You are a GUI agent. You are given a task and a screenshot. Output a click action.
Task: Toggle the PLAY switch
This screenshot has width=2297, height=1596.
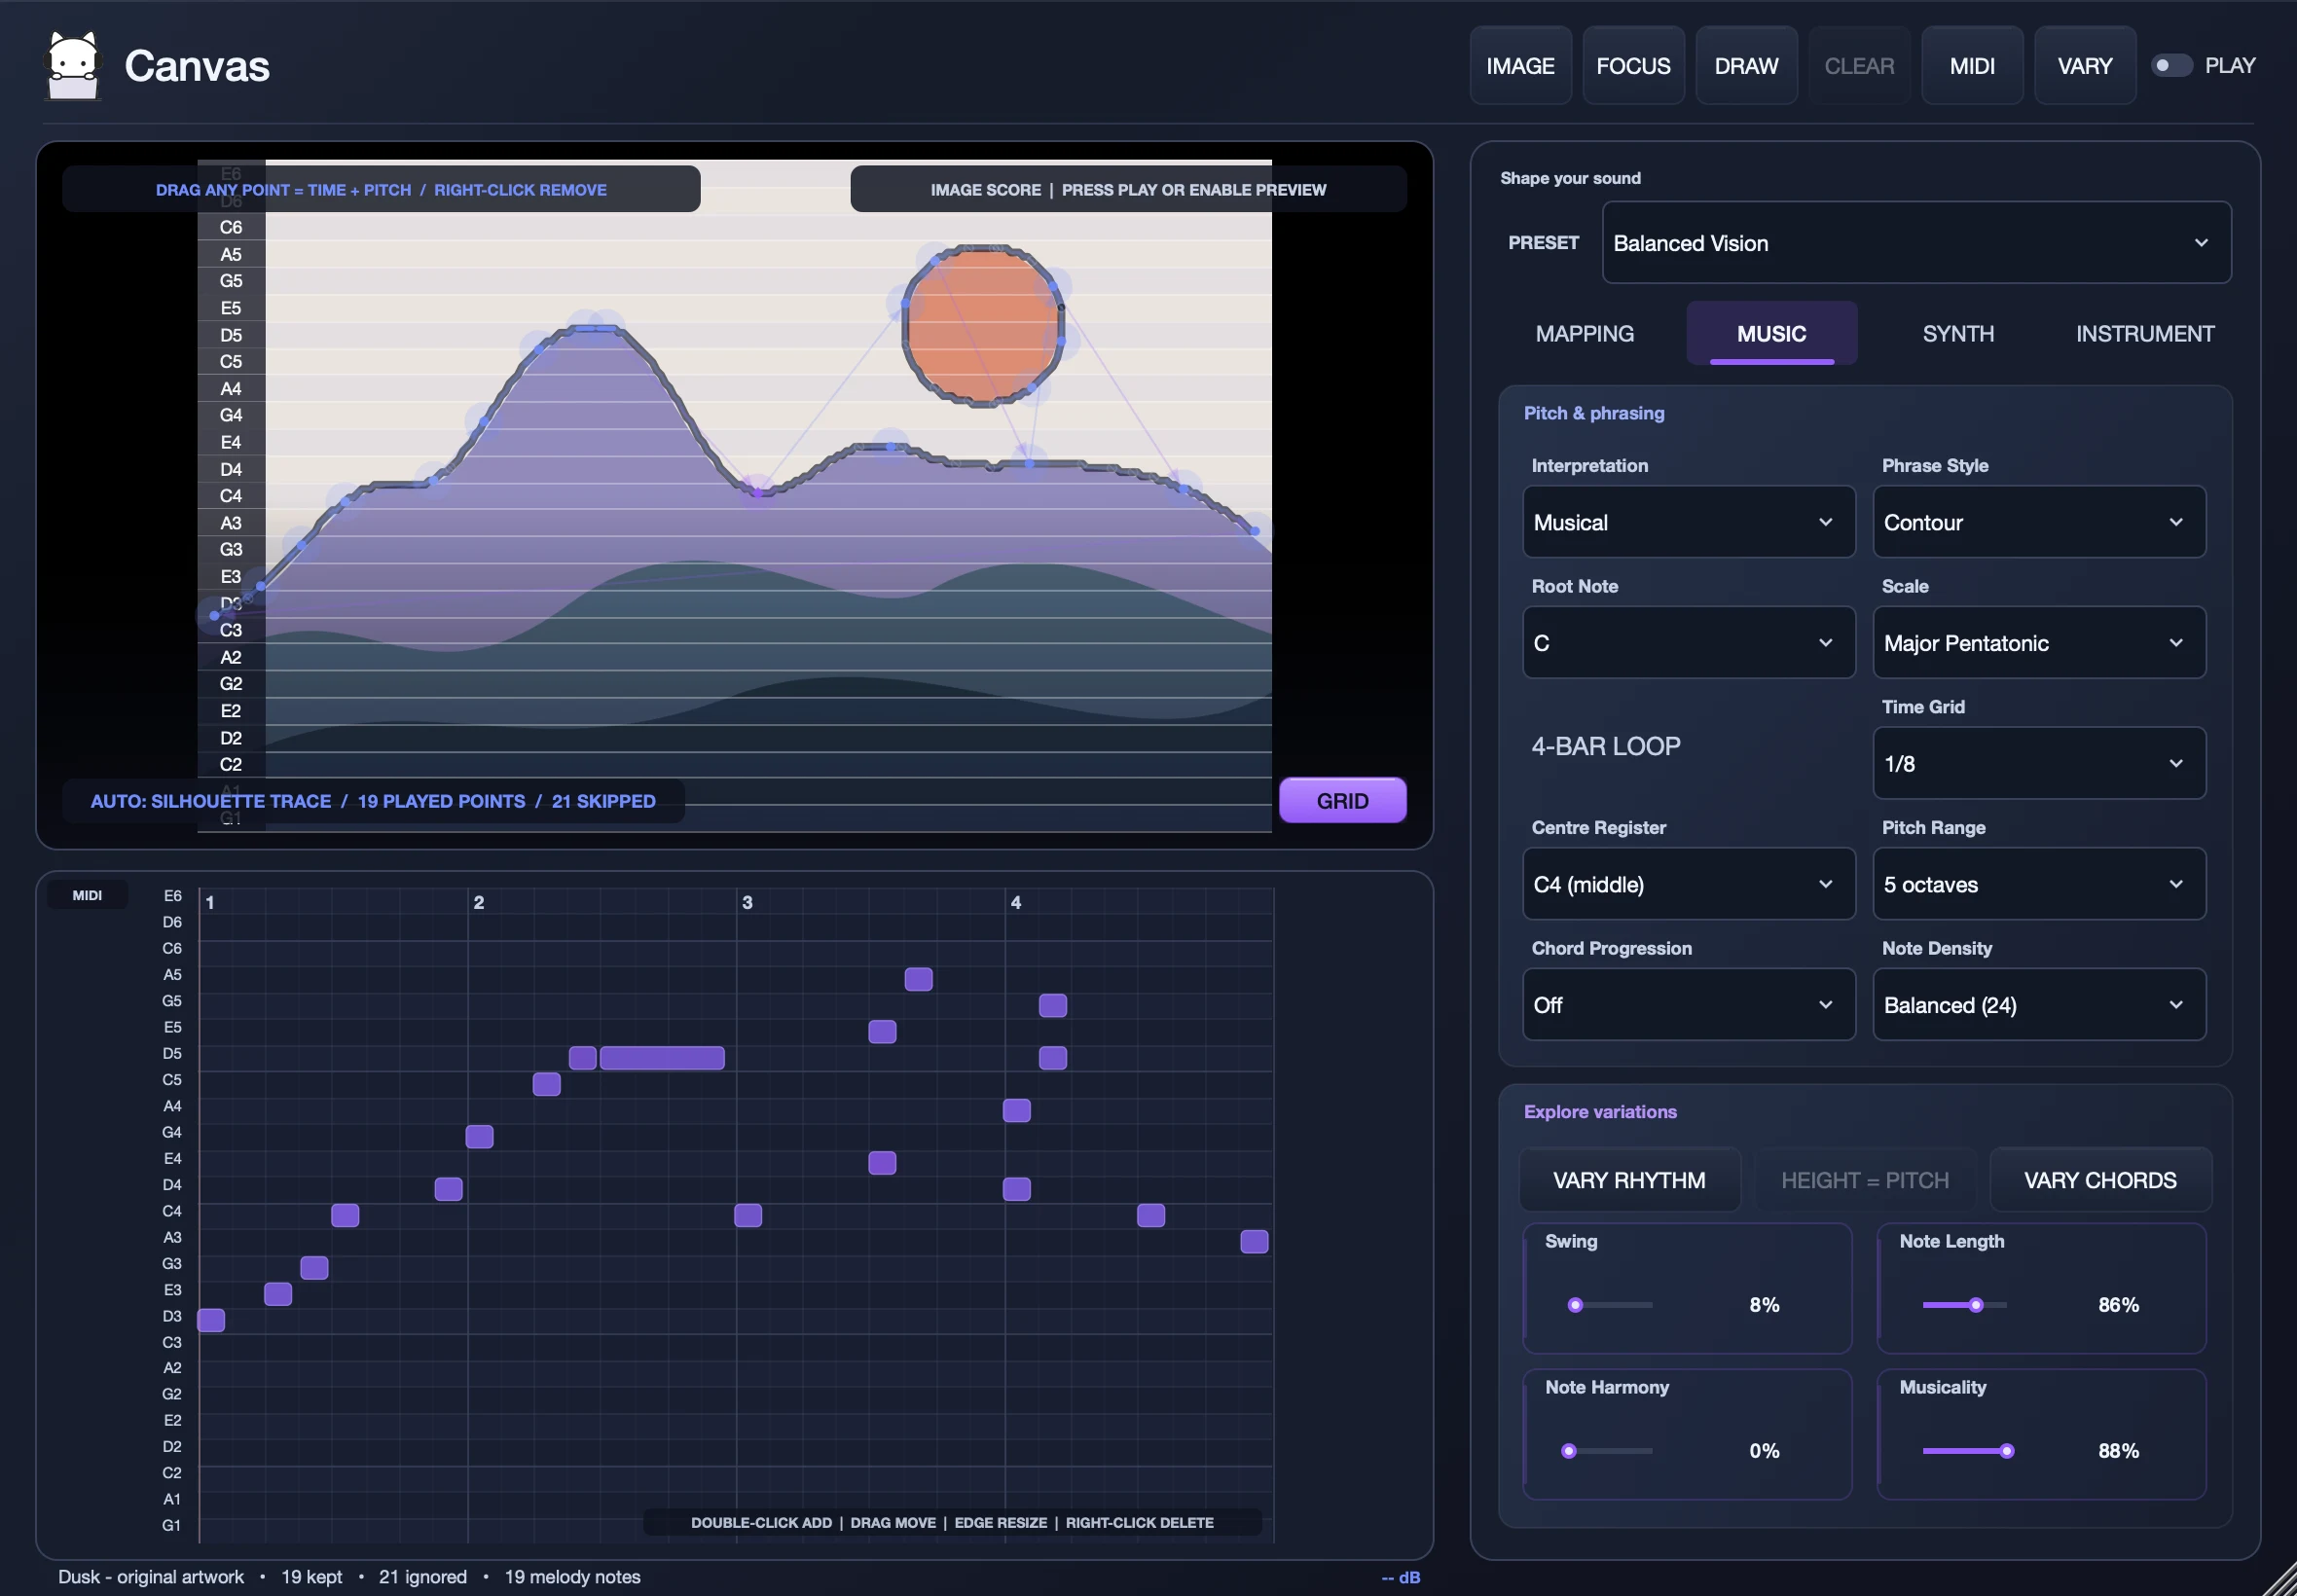click(2171, 65)
